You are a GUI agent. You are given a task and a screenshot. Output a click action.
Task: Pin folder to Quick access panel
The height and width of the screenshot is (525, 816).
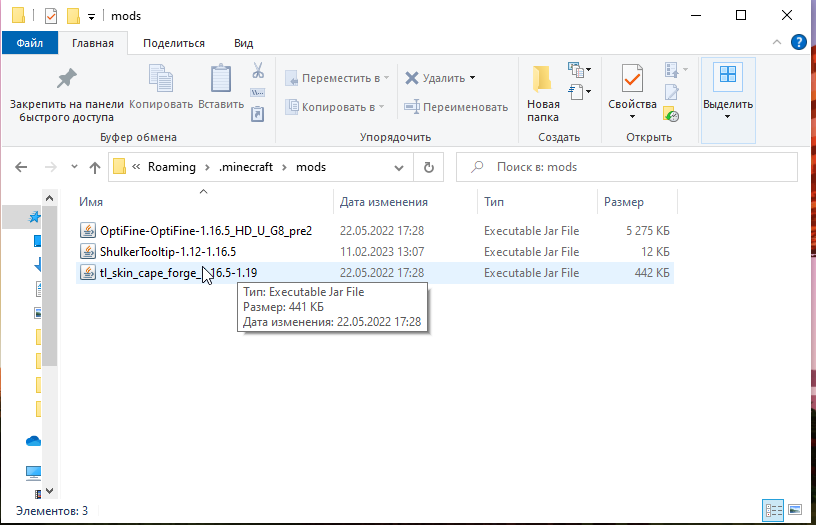coord(67,94)
